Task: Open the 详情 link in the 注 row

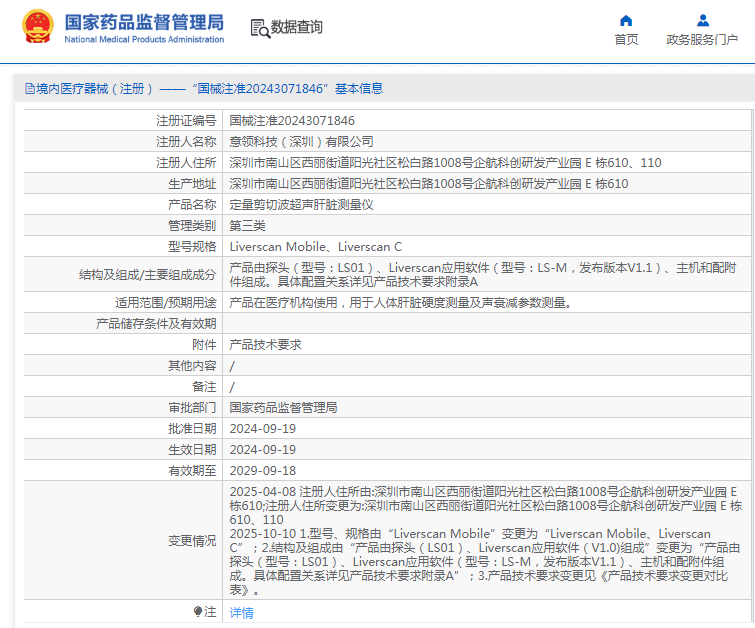Action: tap(241, 612)
